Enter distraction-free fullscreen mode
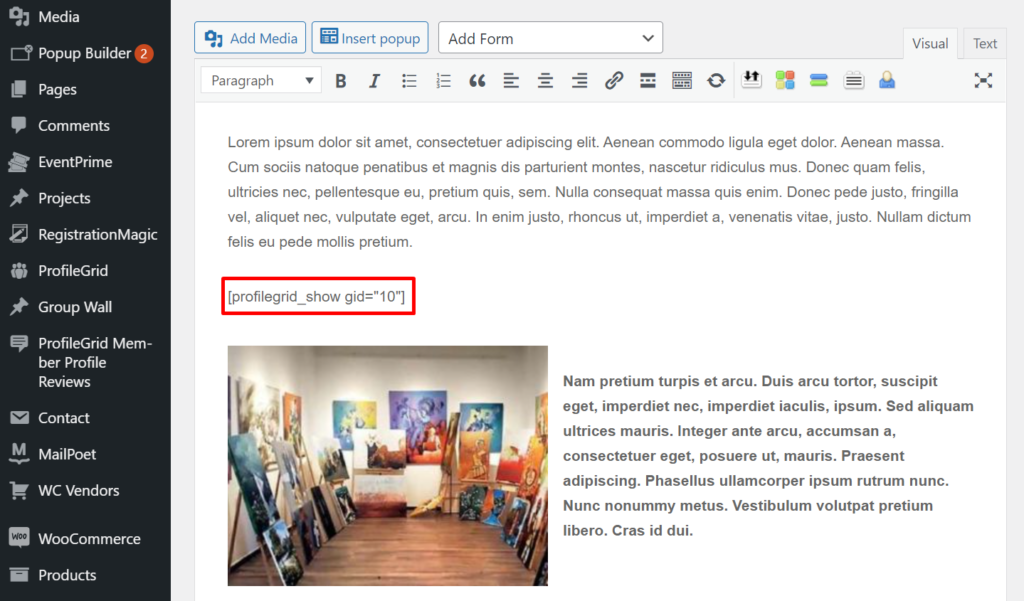 [x=983, y=81]
